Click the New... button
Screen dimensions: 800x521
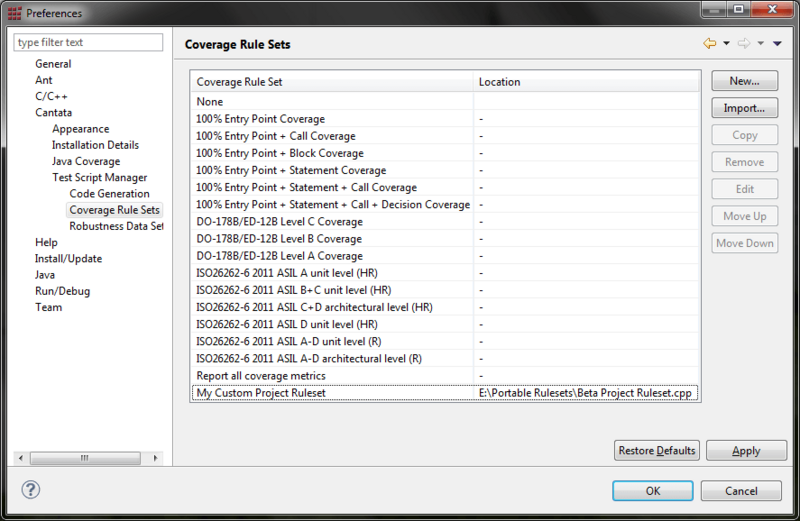point(744,81)
